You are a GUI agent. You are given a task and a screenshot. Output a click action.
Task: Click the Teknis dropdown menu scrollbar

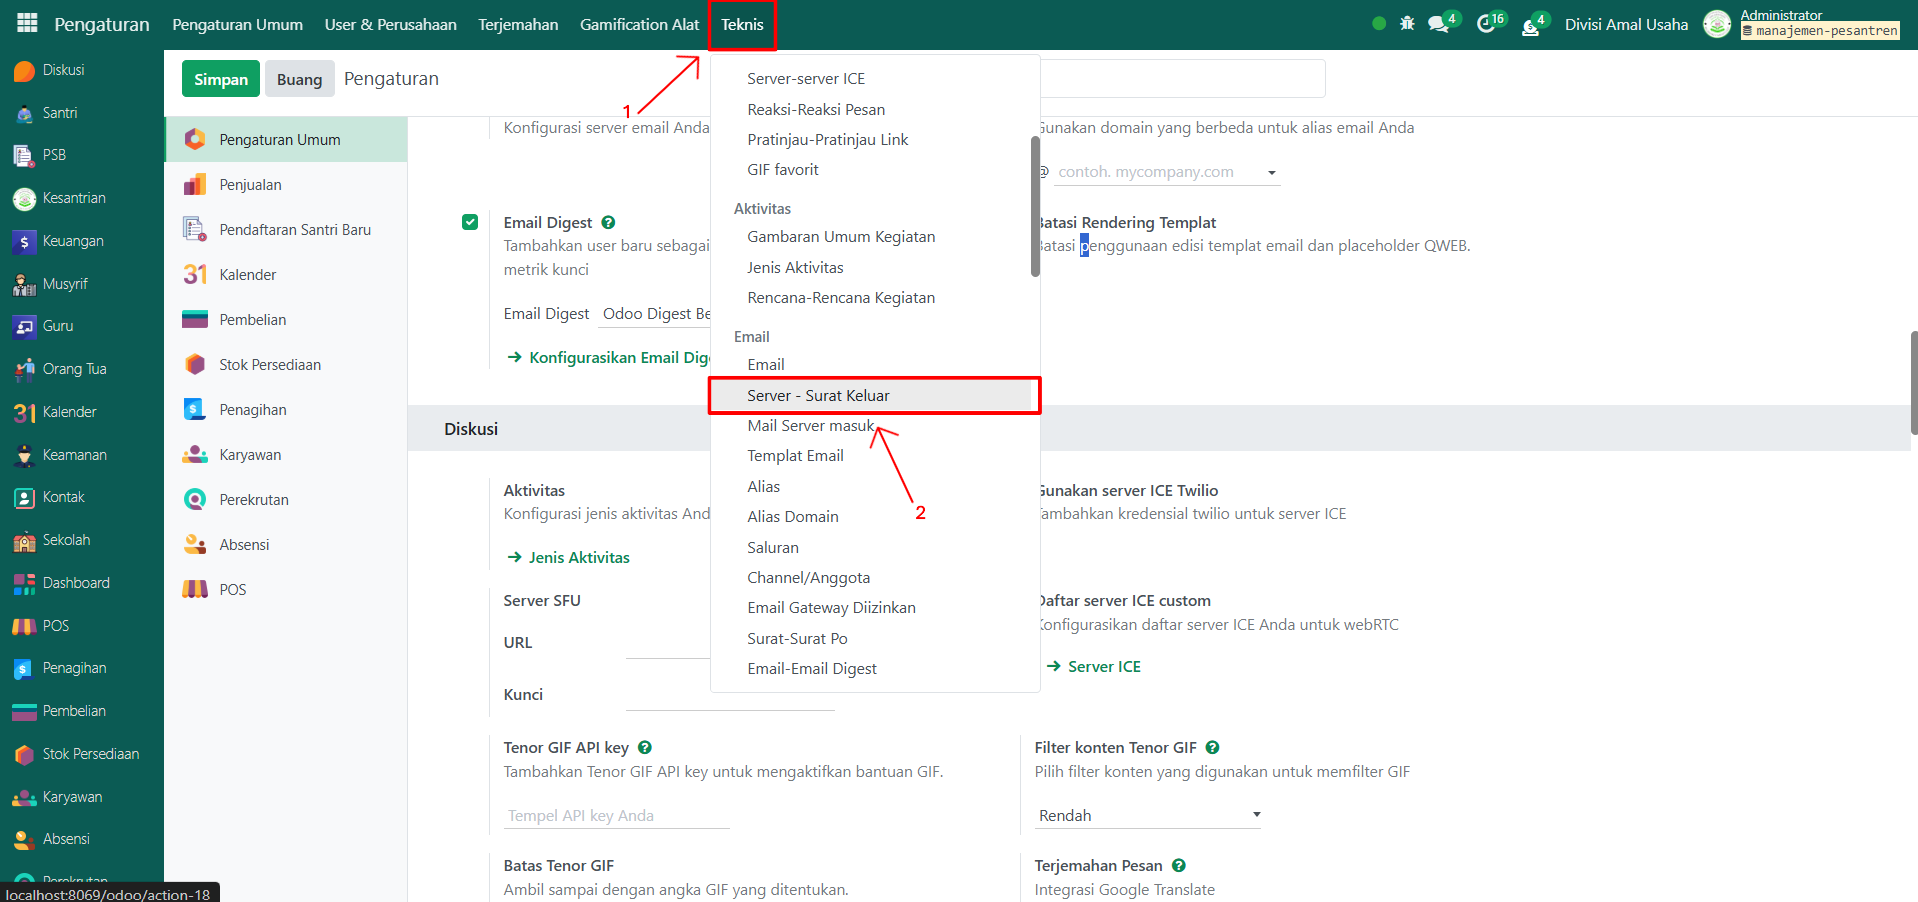tap(1035, 206)
